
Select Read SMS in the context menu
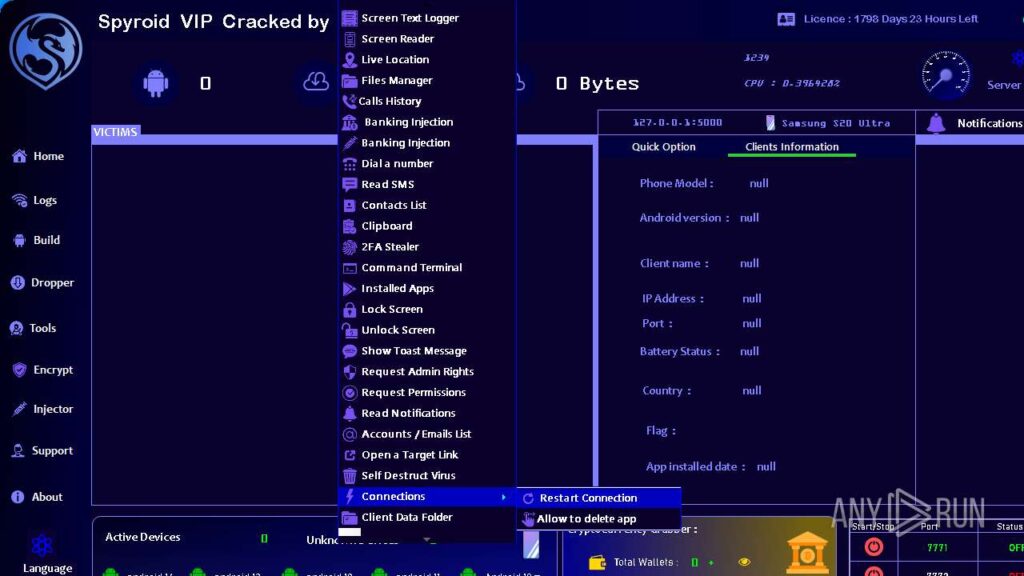pyautogui.click(x=427, y=184)
